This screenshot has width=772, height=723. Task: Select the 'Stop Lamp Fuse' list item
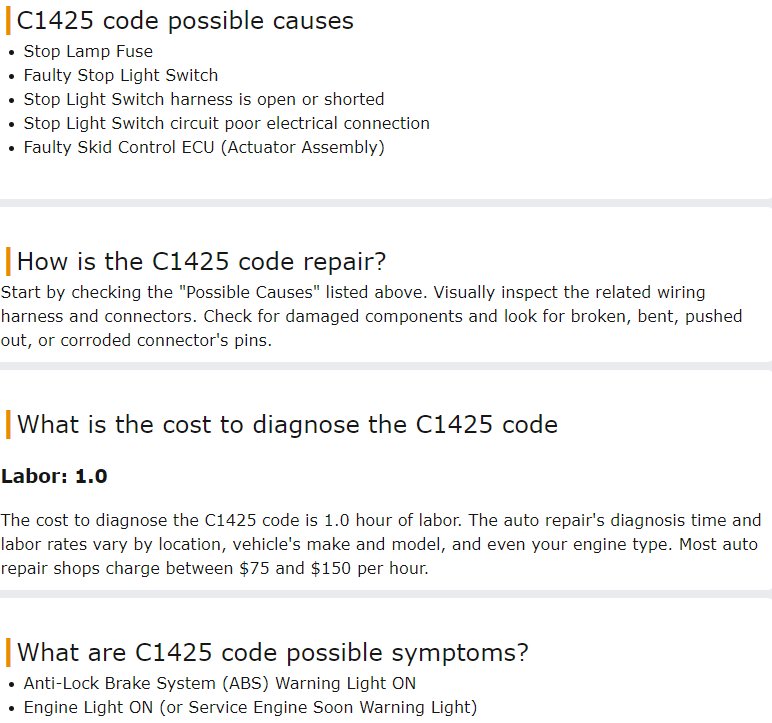[x=88, y=51]
